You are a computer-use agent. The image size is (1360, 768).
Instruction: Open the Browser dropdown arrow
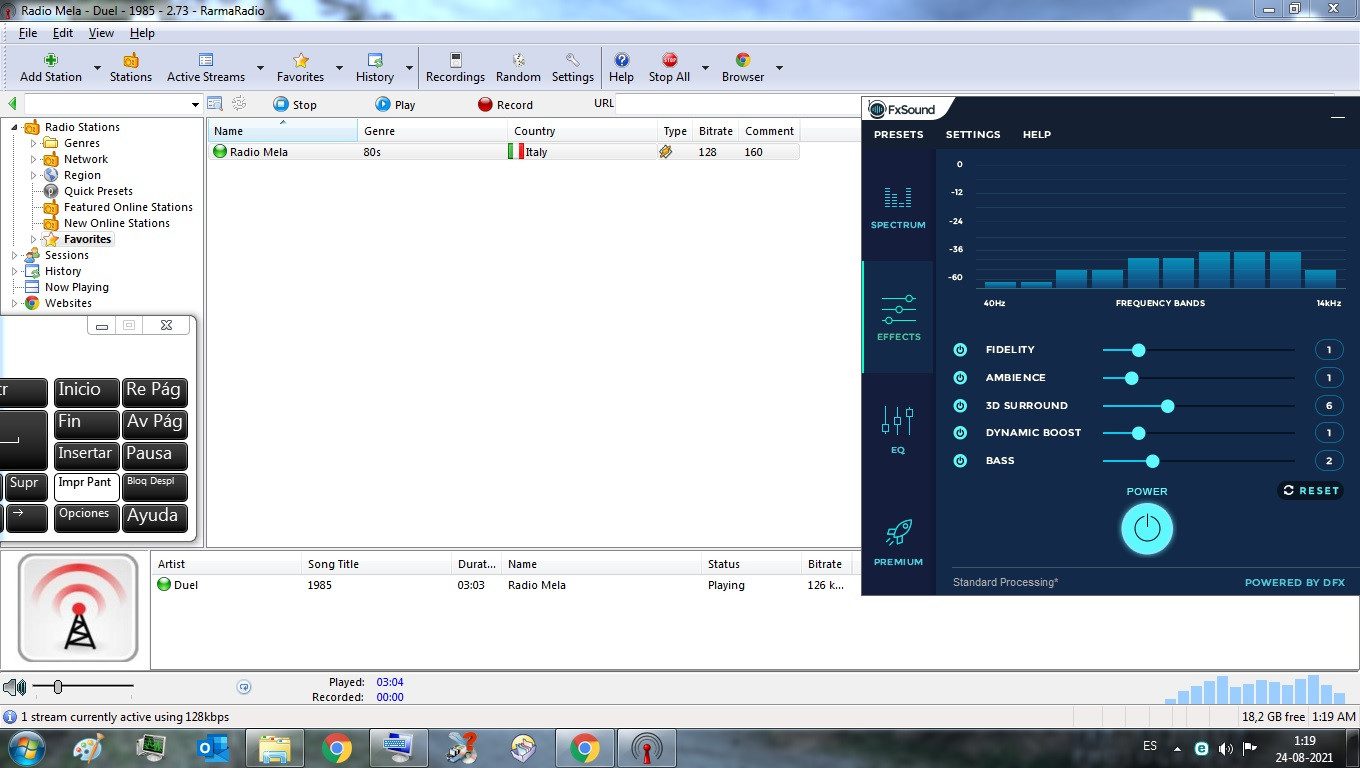779,68
